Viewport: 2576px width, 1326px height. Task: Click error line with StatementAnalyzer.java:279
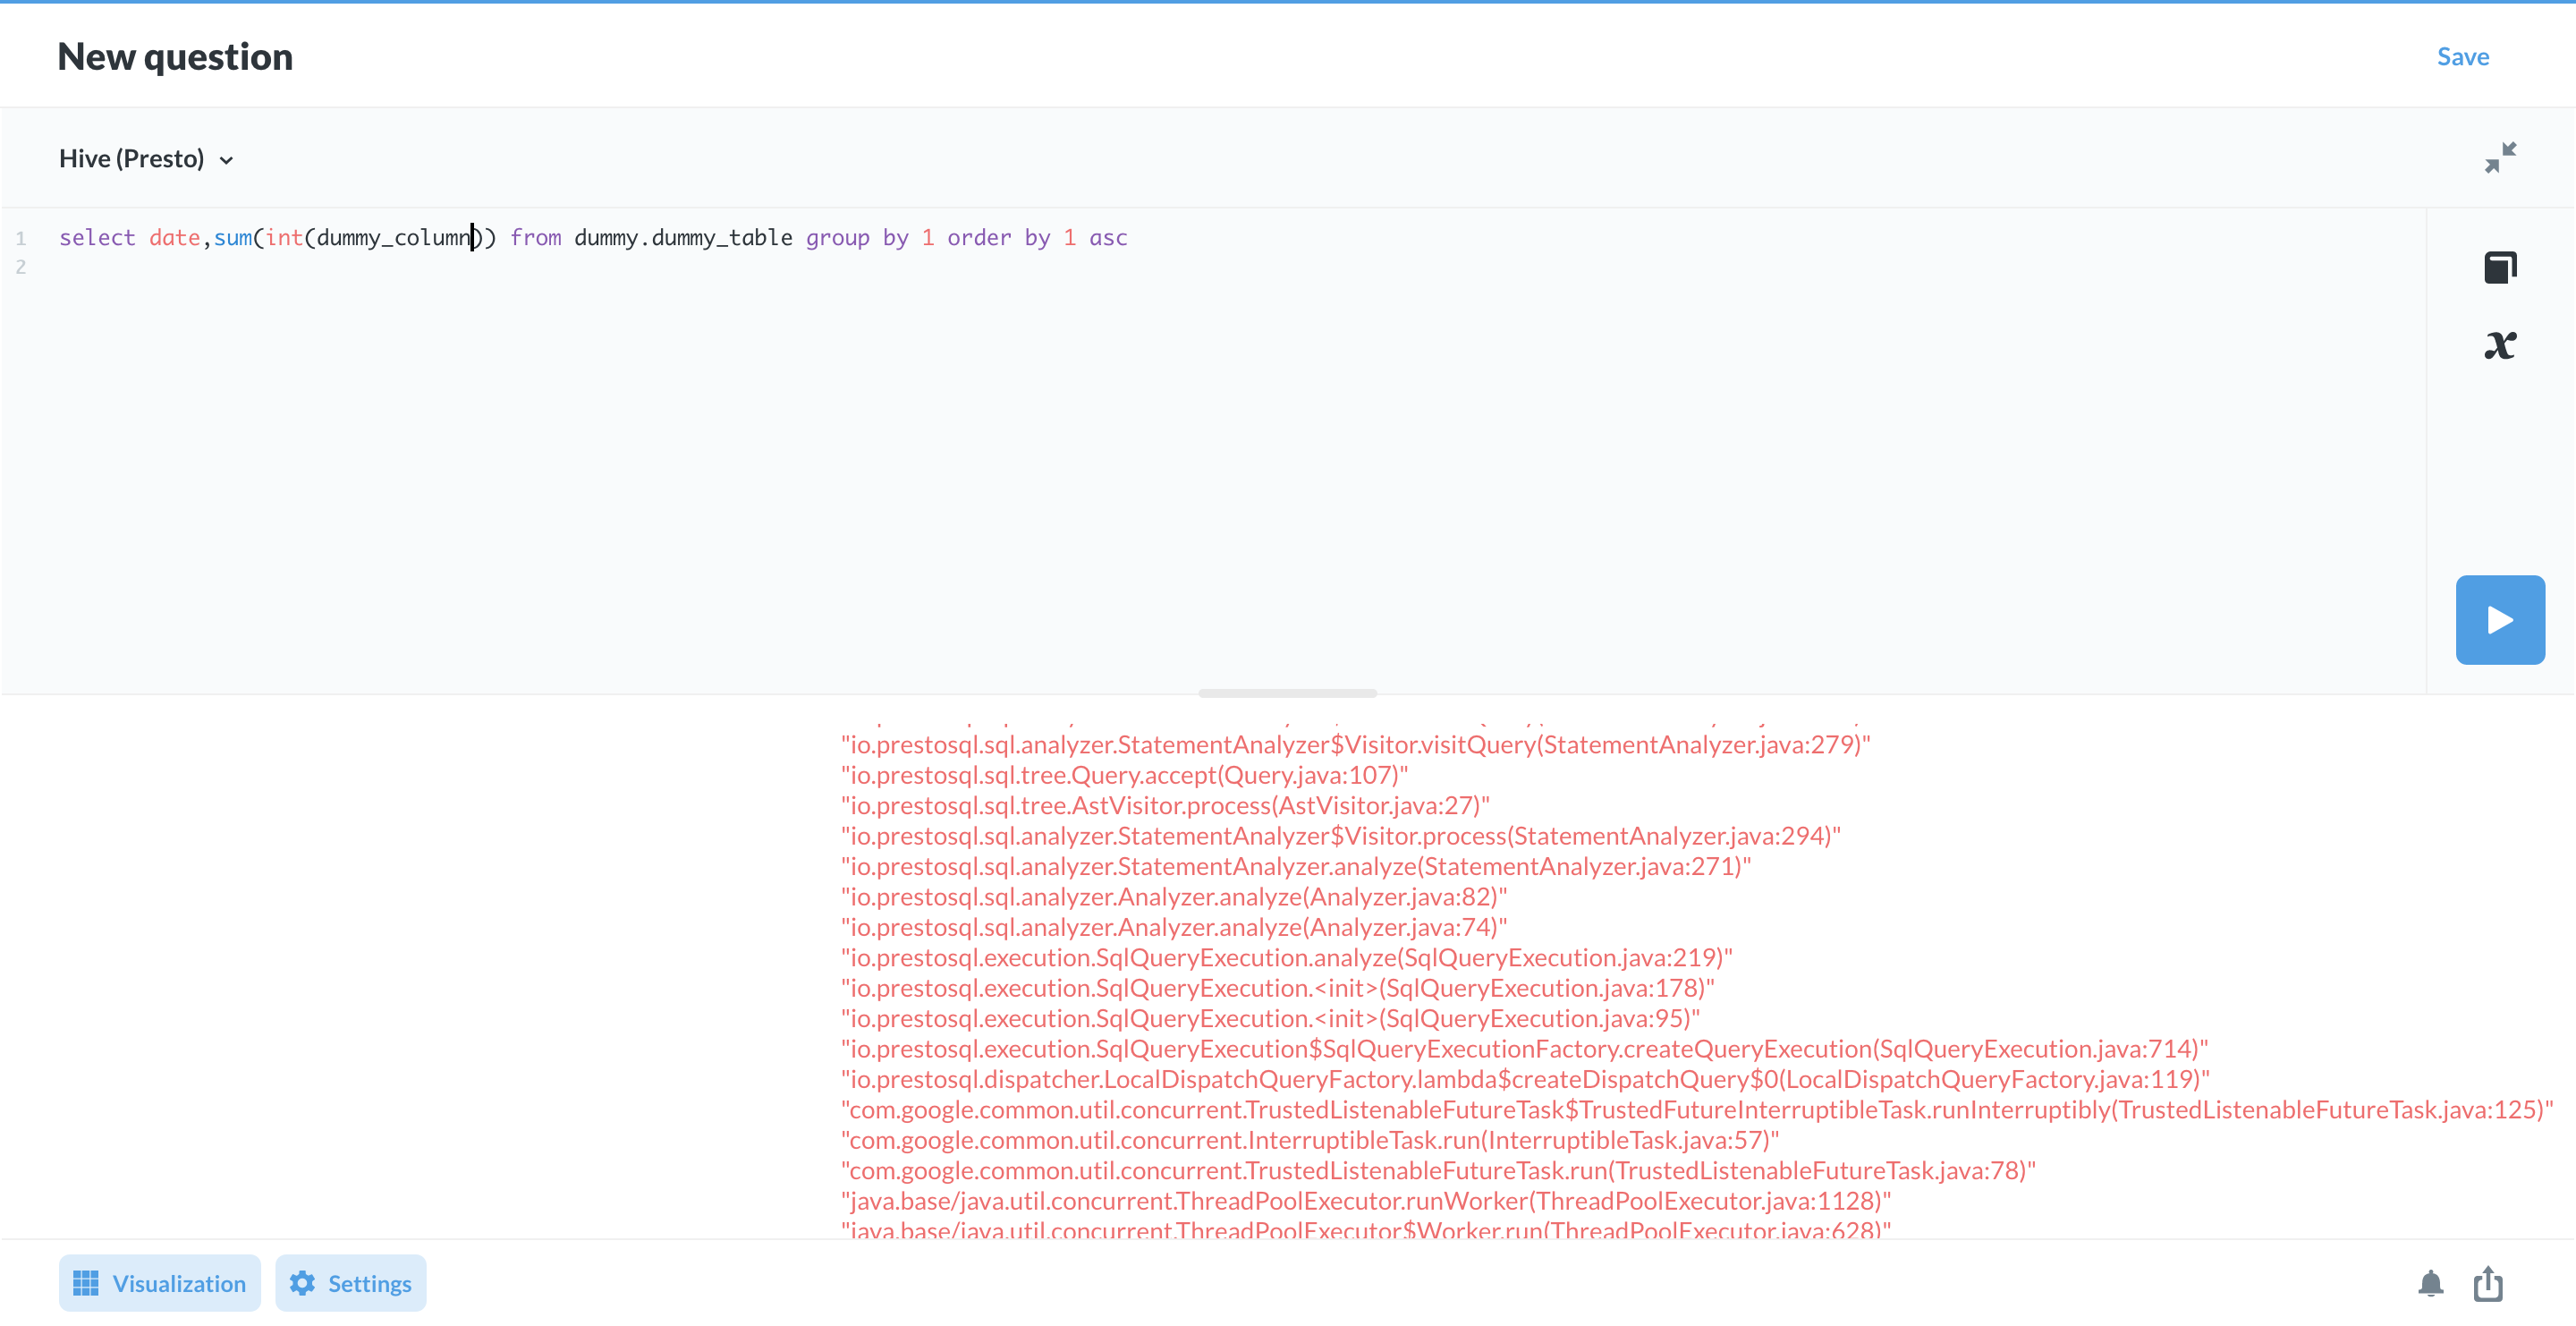(1355, 744)
